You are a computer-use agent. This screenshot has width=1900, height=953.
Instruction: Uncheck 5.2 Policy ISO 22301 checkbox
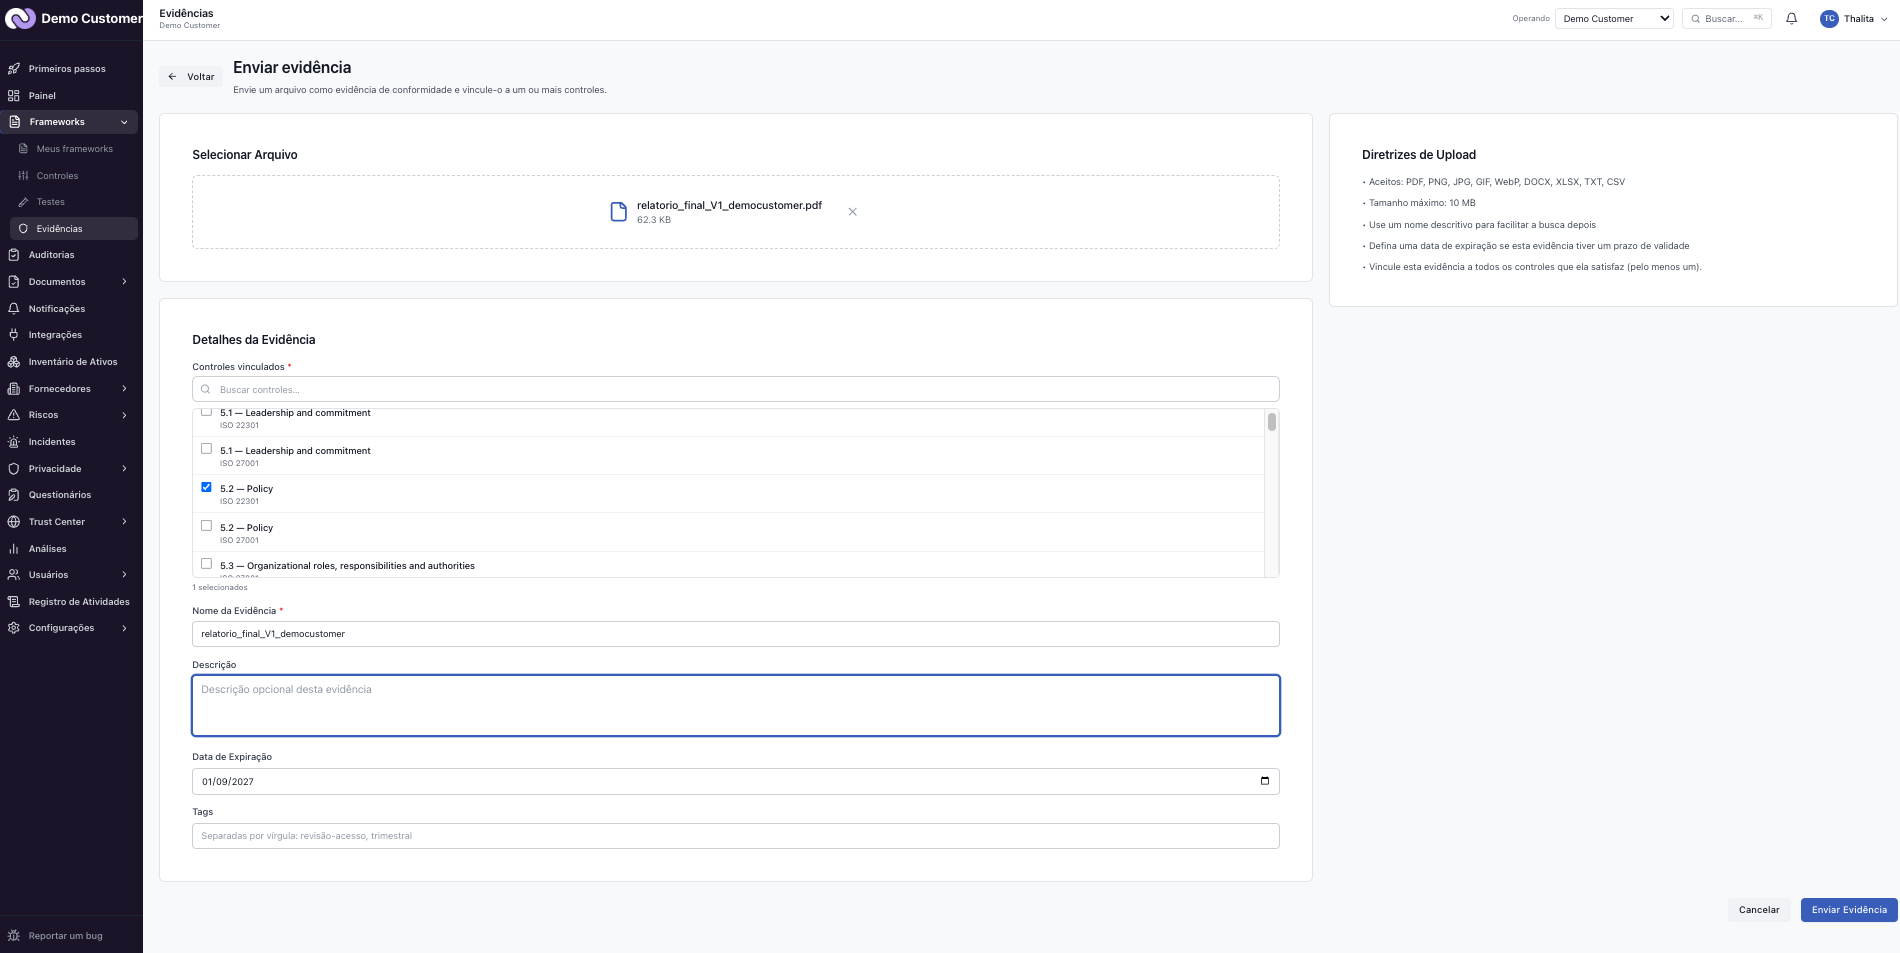206,487
